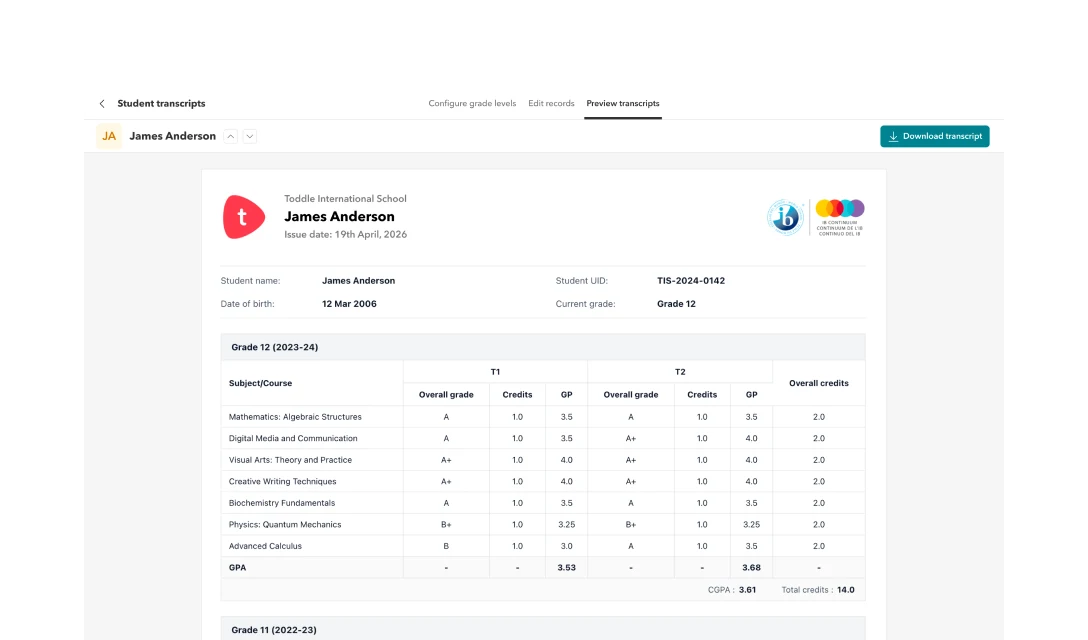Click the issue date 19th April, 2026
1088x640 pixels.
[346, 235]
